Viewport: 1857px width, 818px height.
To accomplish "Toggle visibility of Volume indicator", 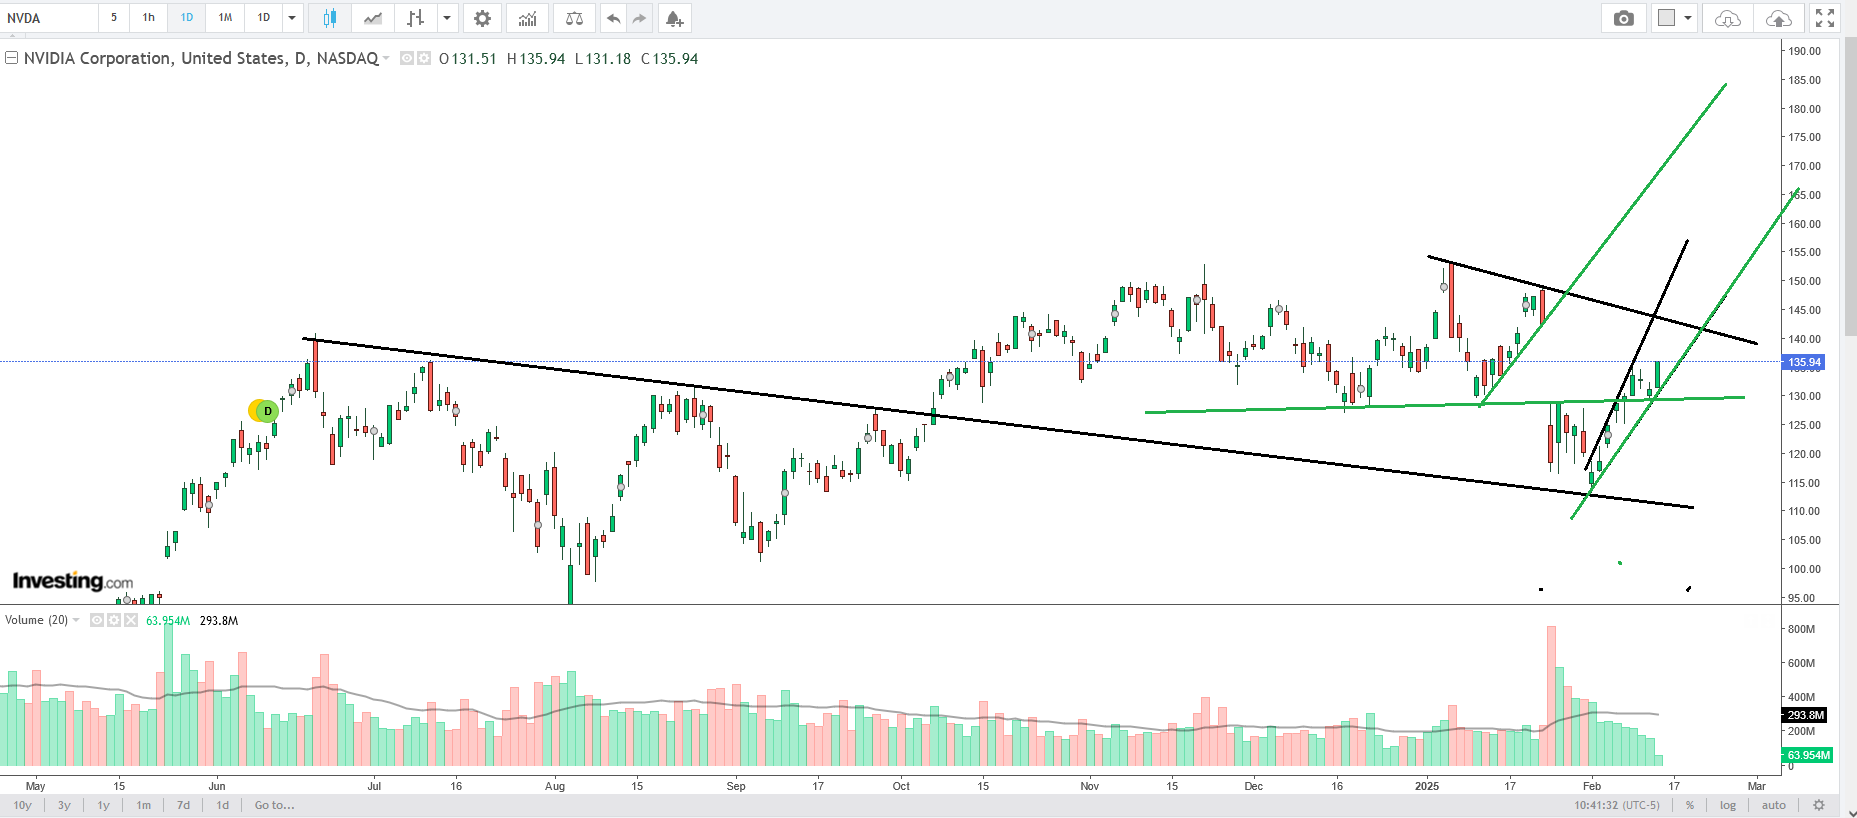I will (97, 620).
